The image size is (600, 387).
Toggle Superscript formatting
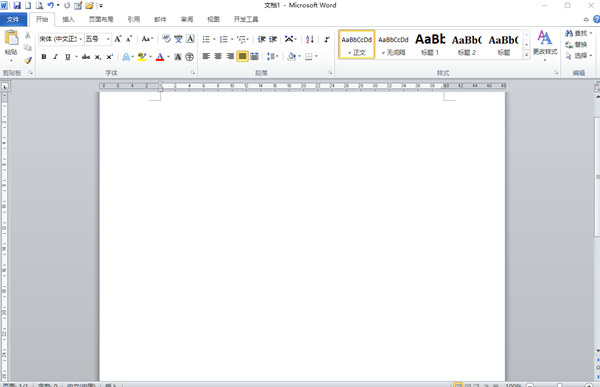109,57
